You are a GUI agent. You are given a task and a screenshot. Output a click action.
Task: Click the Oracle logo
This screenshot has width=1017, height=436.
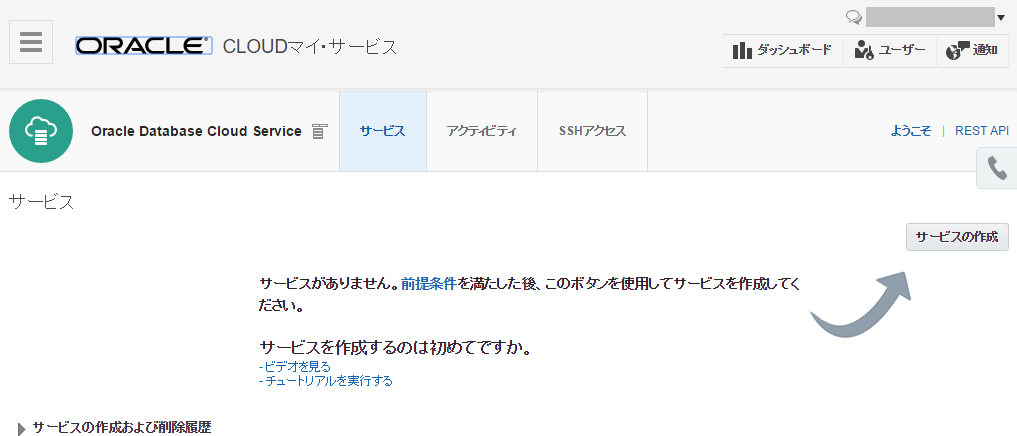(x=143, y=46)
